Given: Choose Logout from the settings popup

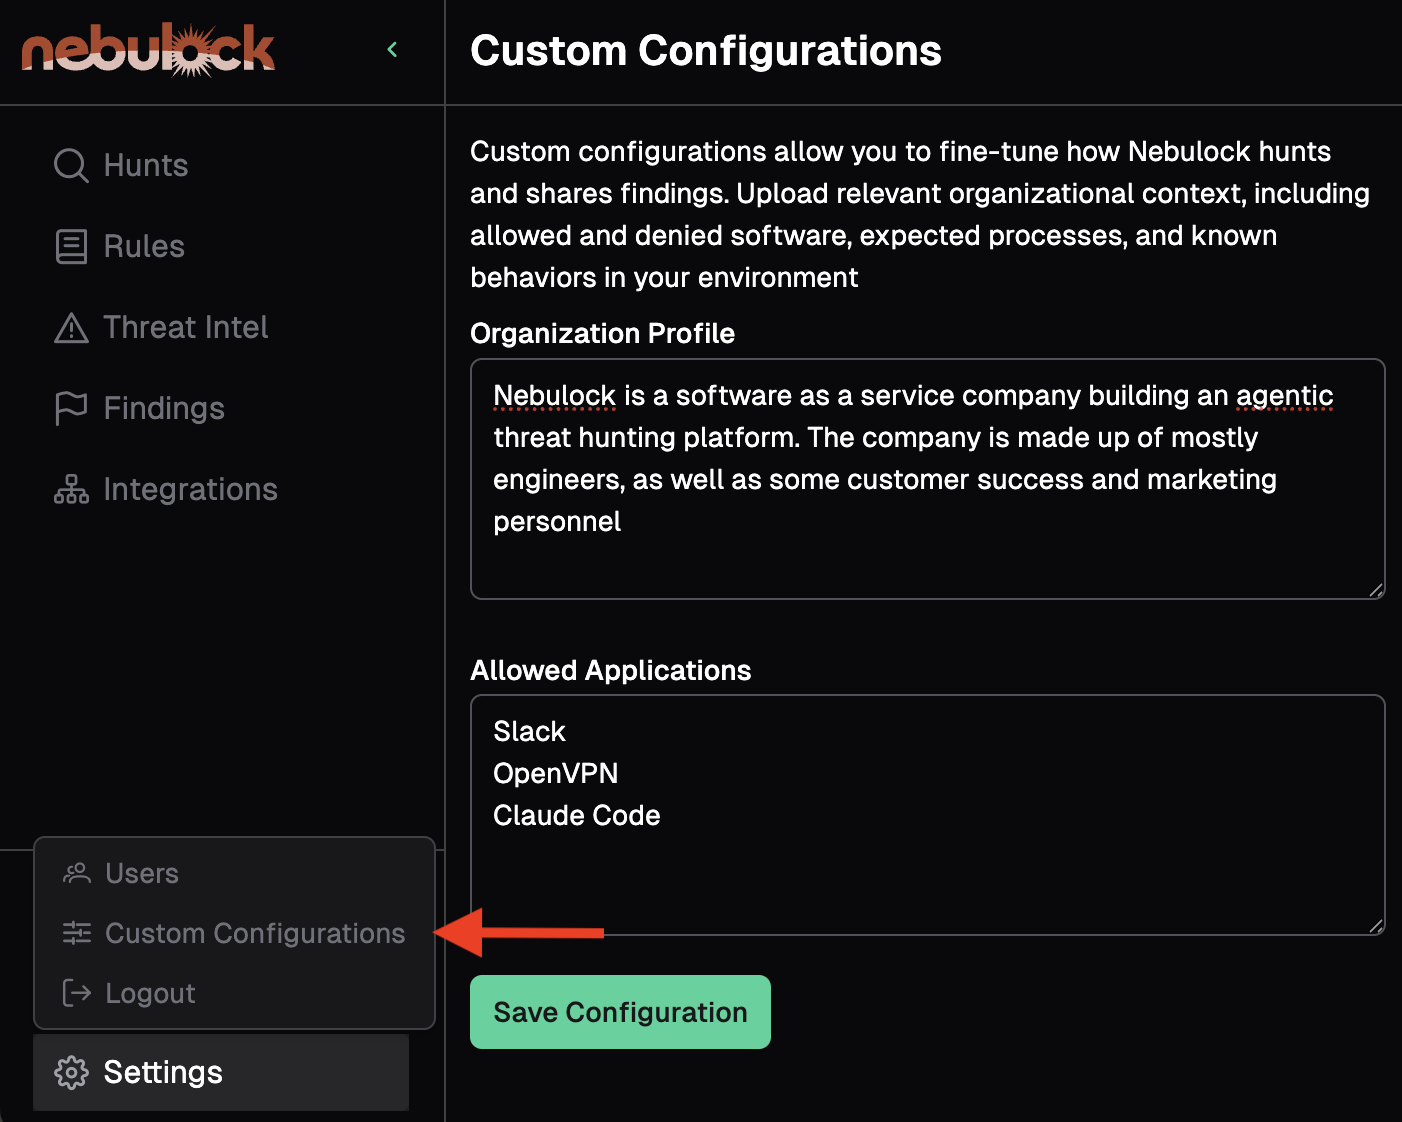Looking at the screenshot, I should [150, 993].
